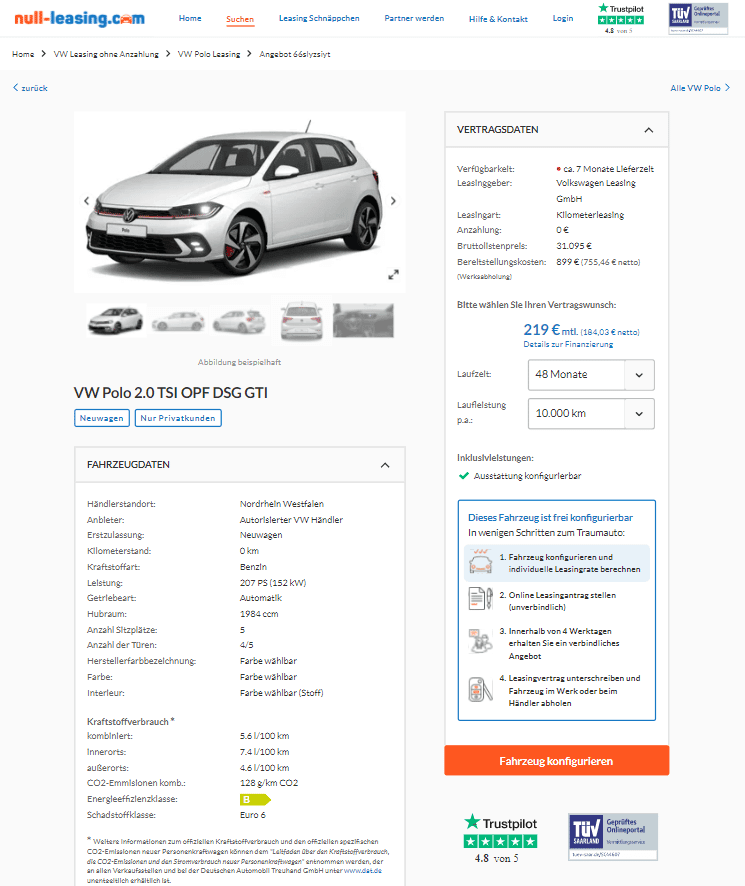
Task: Click 'Abbildung beispielhaft' caption
Action: 239,362
